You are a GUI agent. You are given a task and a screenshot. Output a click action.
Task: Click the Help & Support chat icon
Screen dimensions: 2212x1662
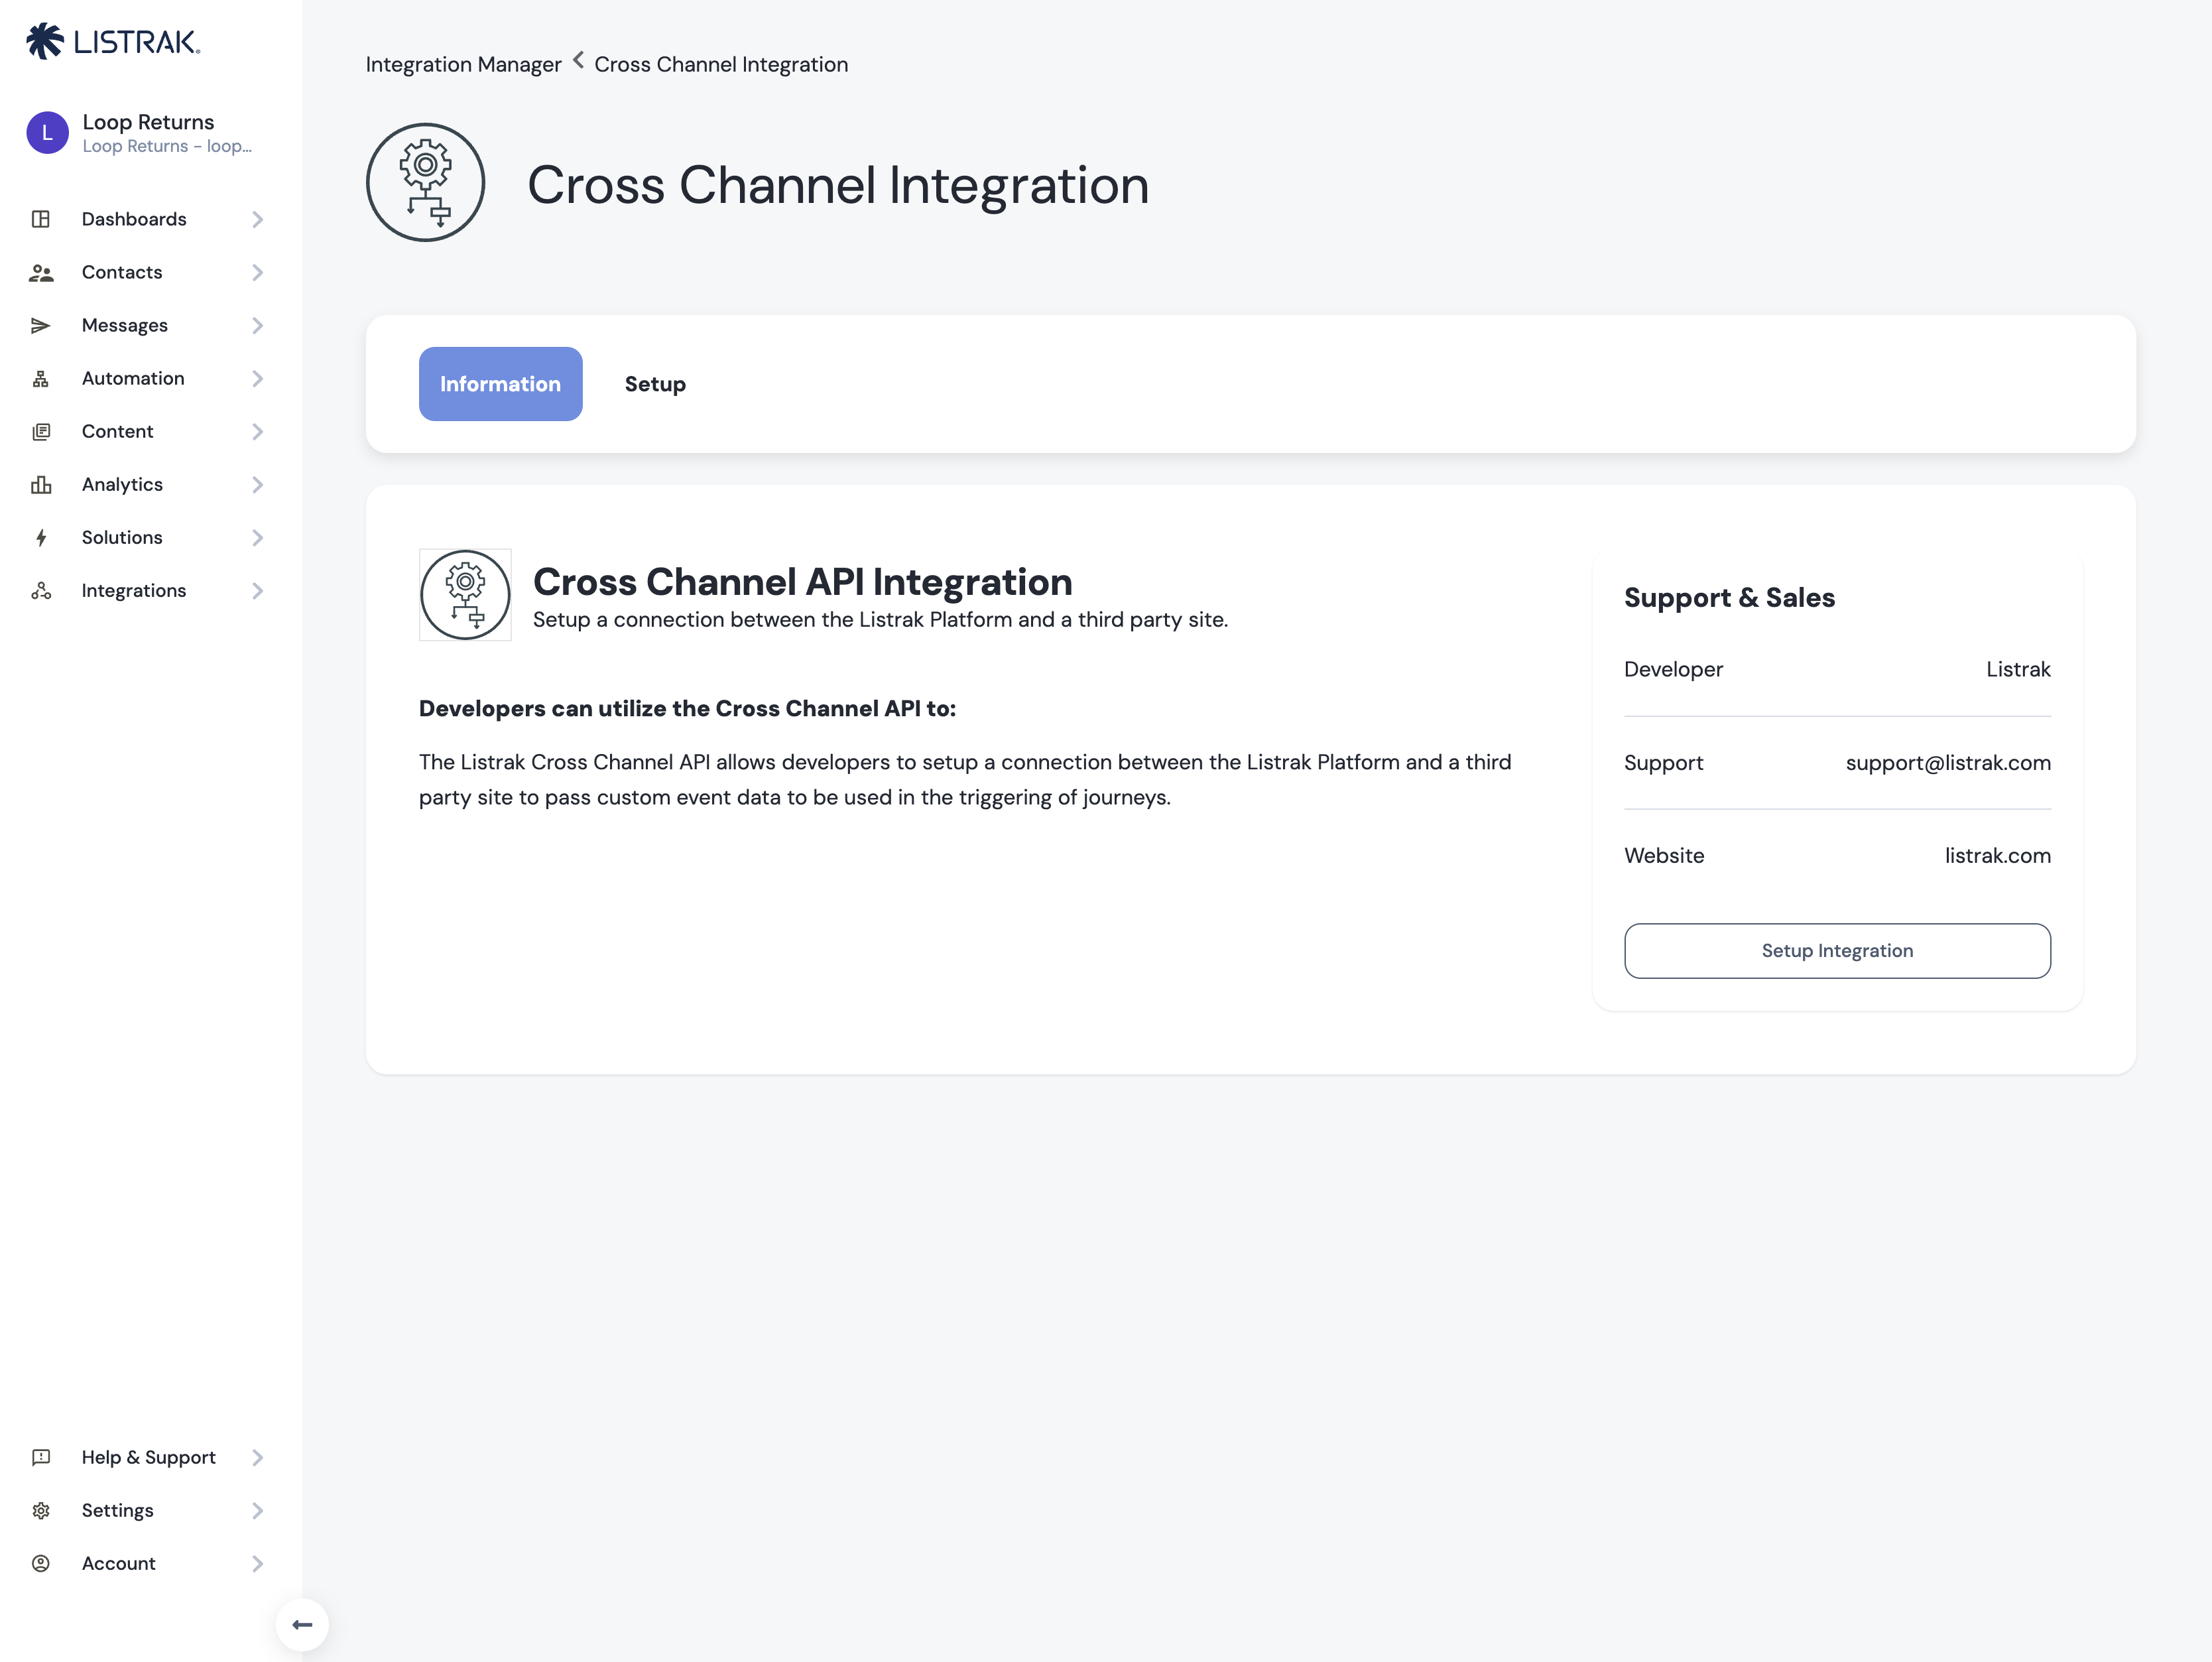(41, 1457)
